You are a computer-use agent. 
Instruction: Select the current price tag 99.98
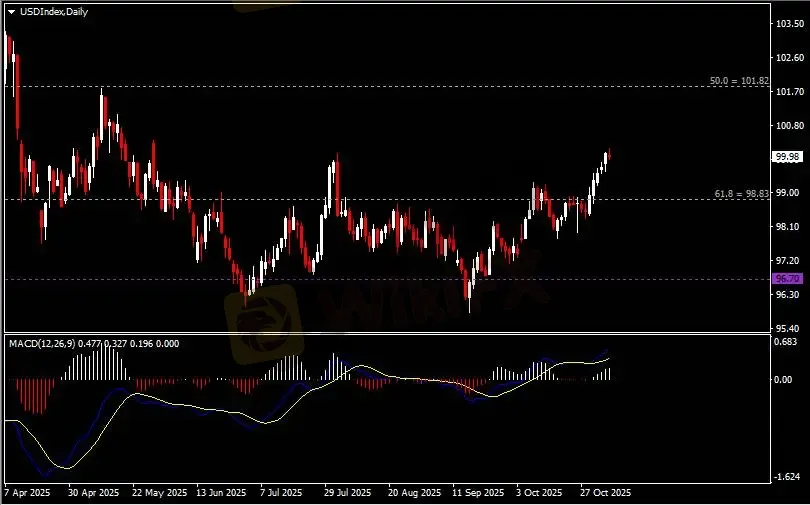pos(786,157)
